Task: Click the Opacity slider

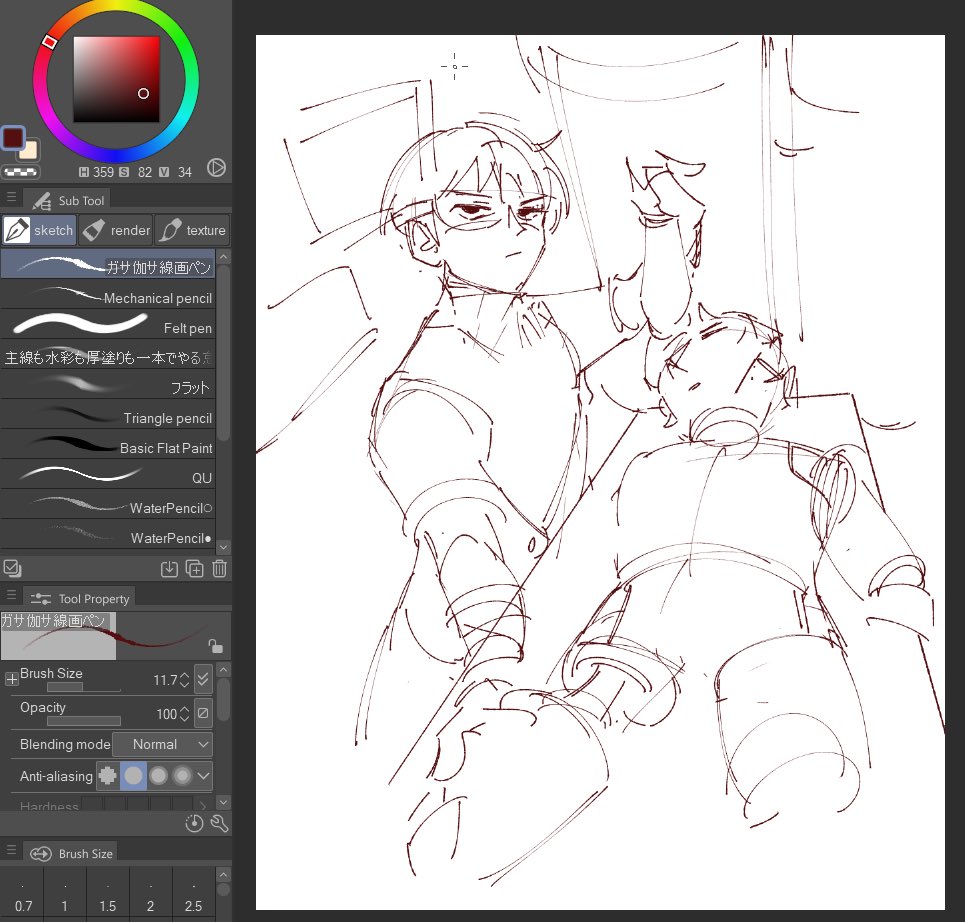Action: pos(84,721)
